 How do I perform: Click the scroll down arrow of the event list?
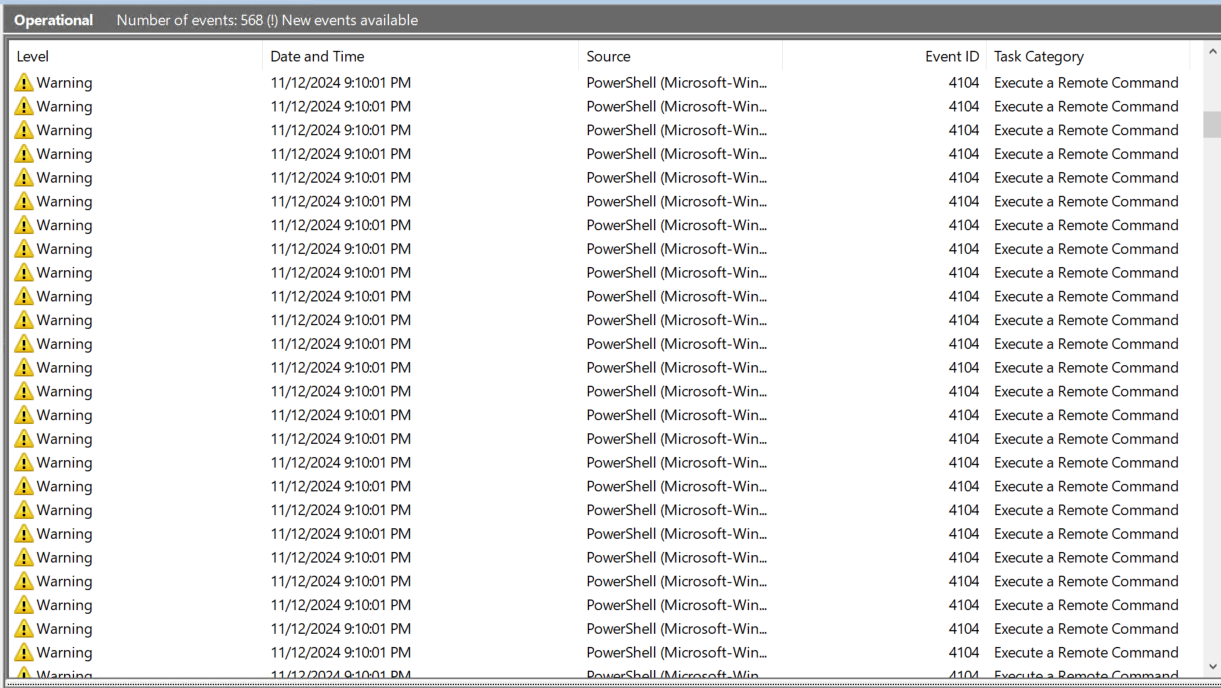[1212, 666]
